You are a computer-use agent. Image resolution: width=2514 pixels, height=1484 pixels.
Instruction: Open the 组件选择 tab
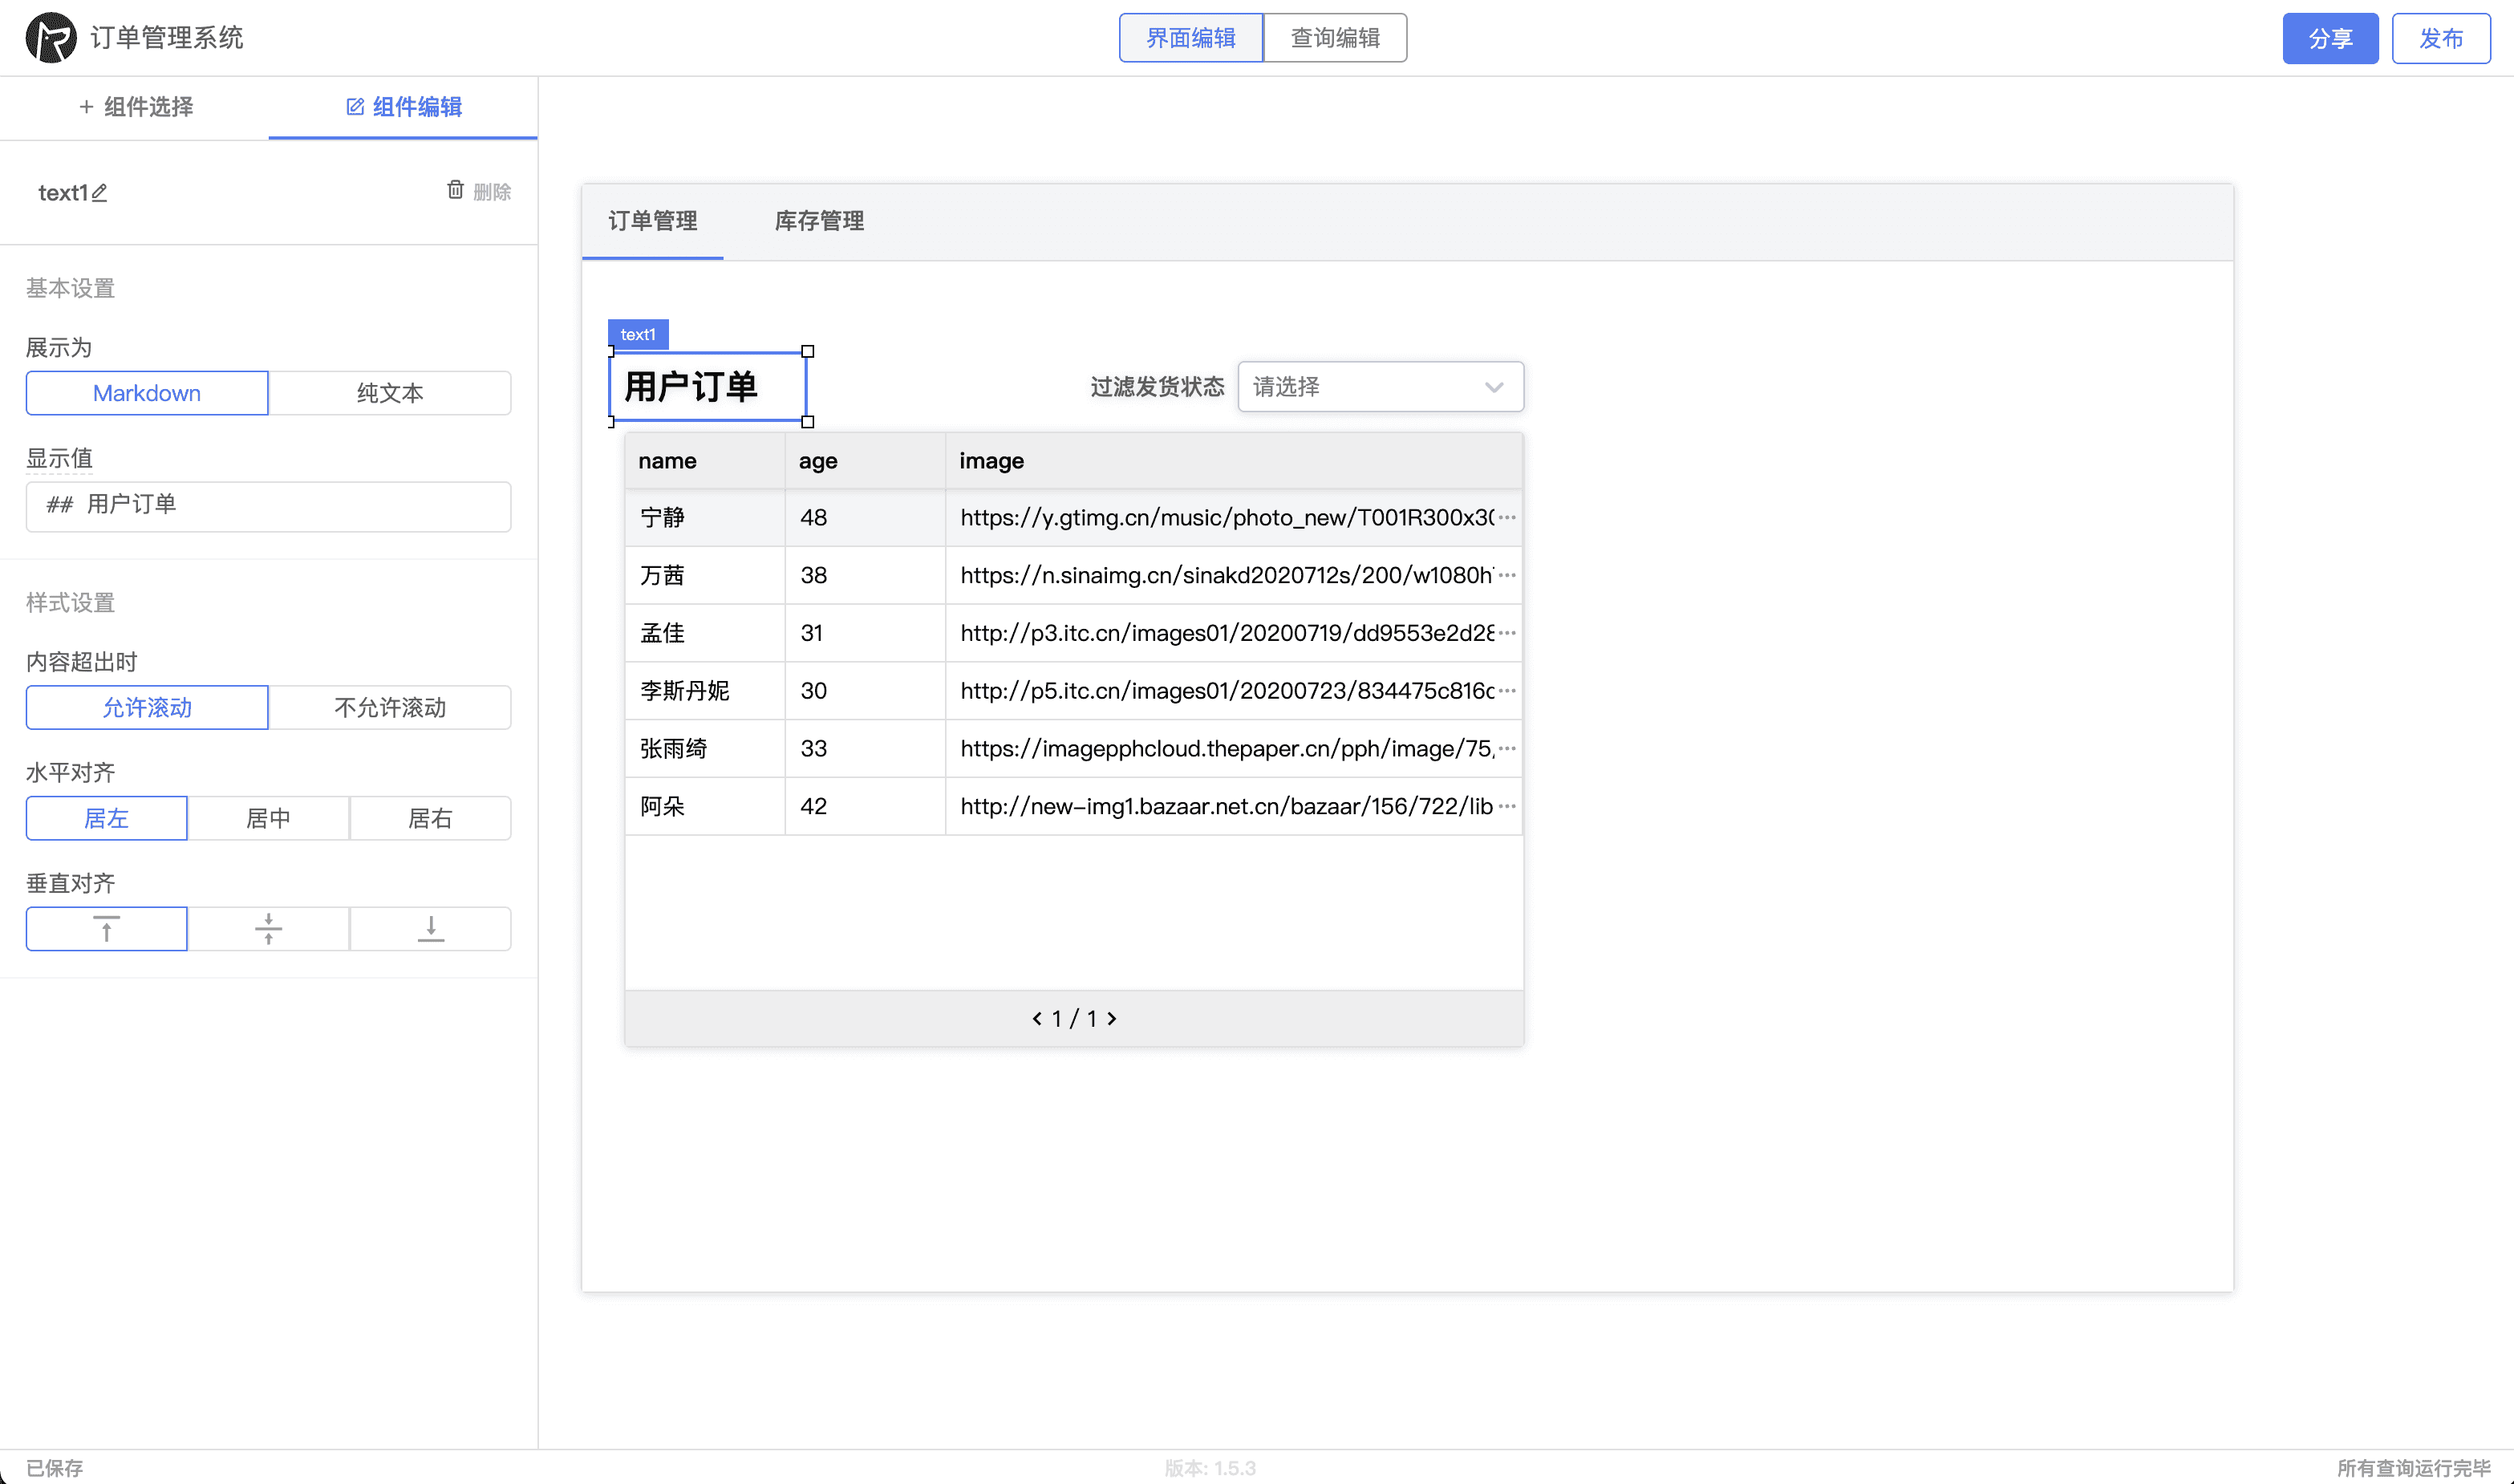coord(135,107)
